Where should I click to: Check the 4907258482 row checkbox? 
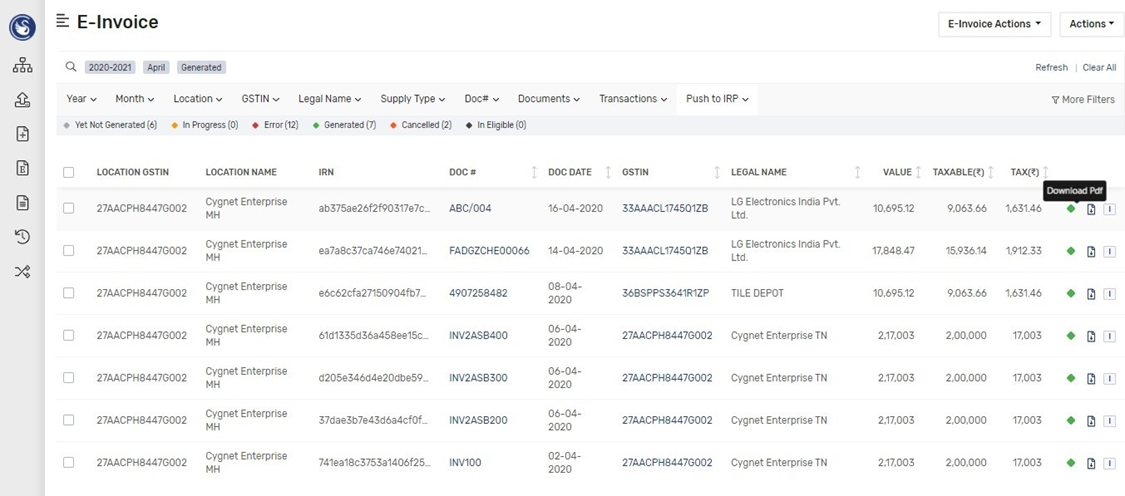(x=68, y=293)
